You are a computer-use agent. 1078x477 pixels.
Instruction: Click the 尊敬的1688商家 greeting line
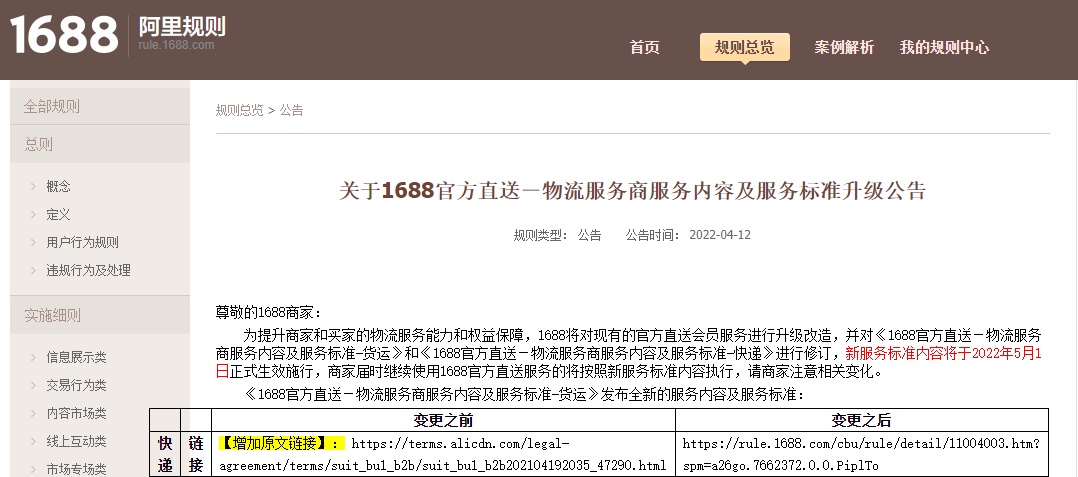tap(268, 313)
